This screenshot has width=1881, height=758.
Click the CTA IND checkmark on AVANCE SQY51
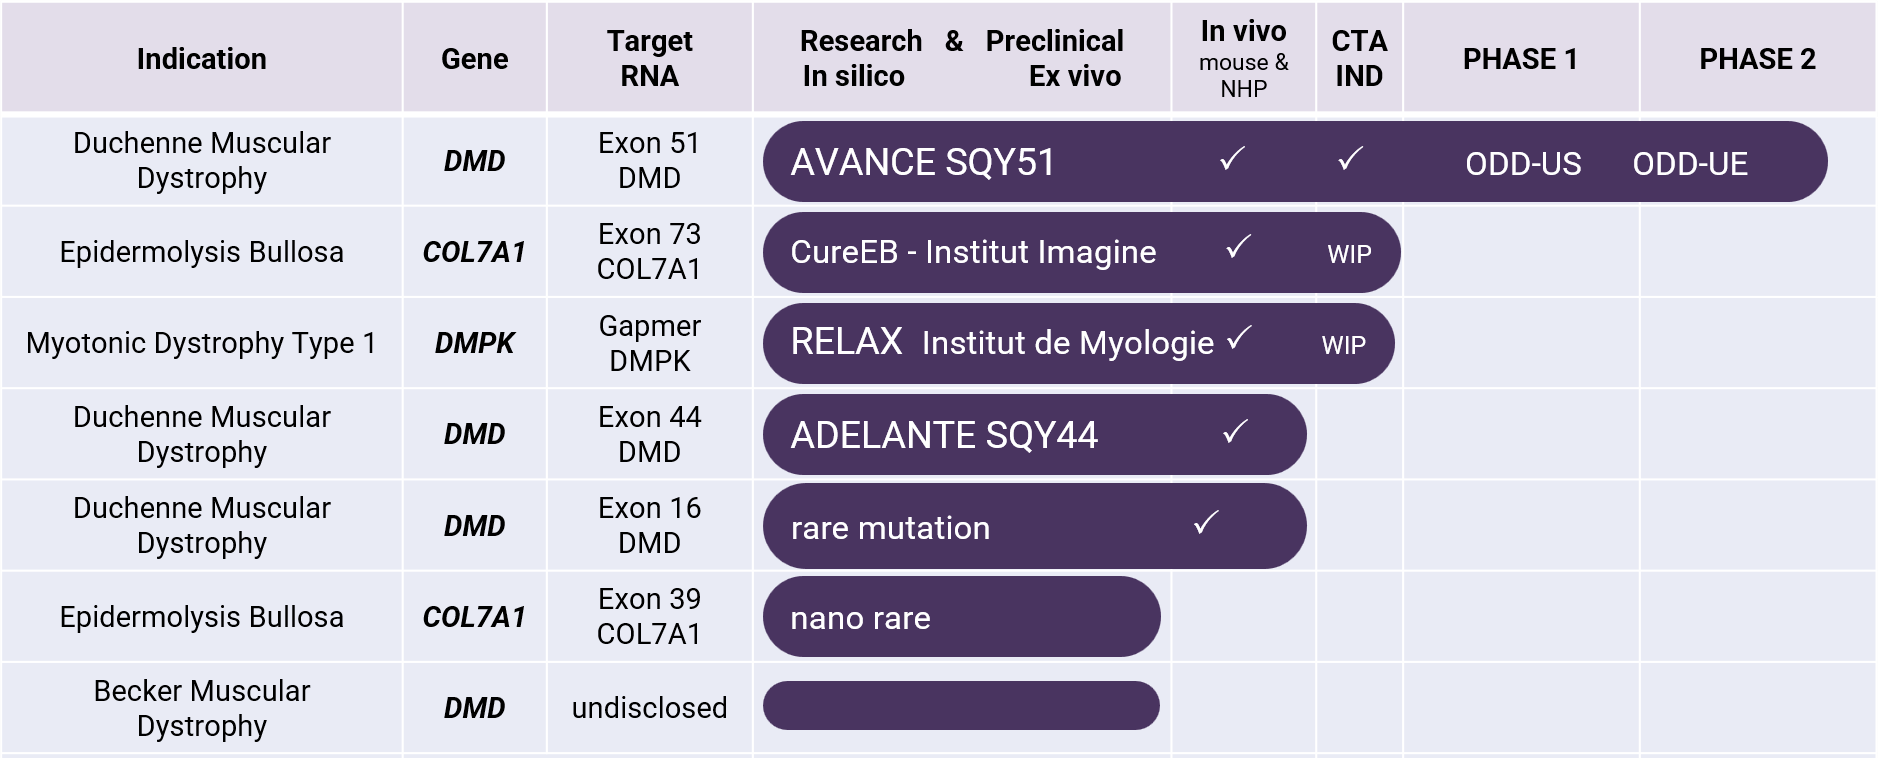click(1350, 158)
